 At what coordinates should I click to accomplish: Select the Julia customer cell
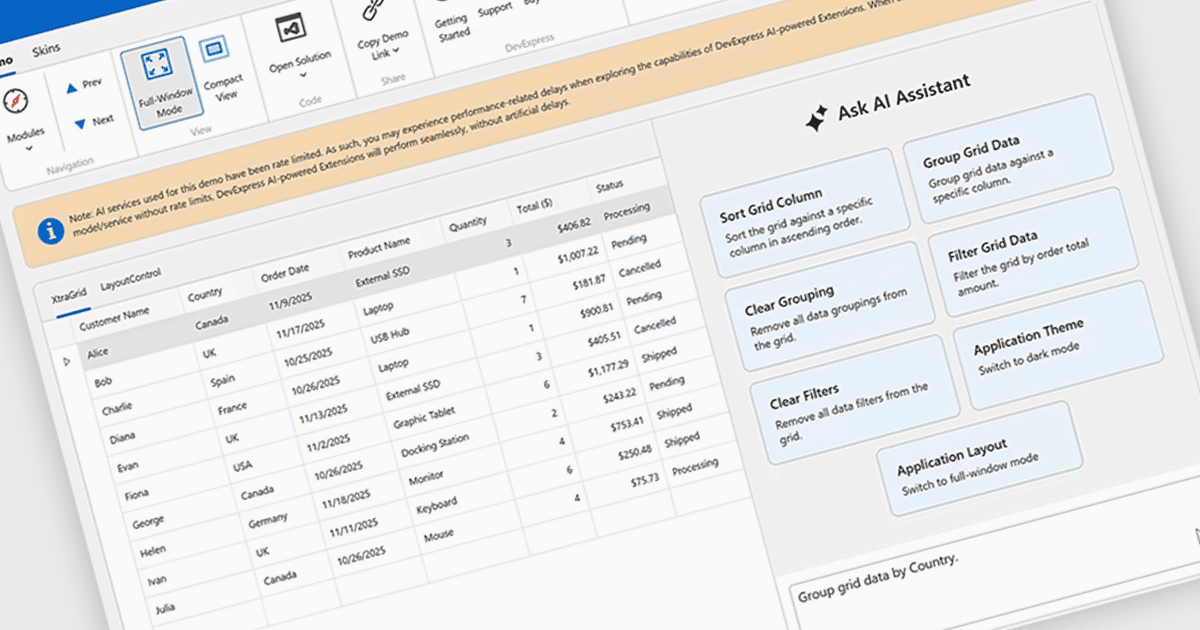pyautogui.click(x=166, y=609)
